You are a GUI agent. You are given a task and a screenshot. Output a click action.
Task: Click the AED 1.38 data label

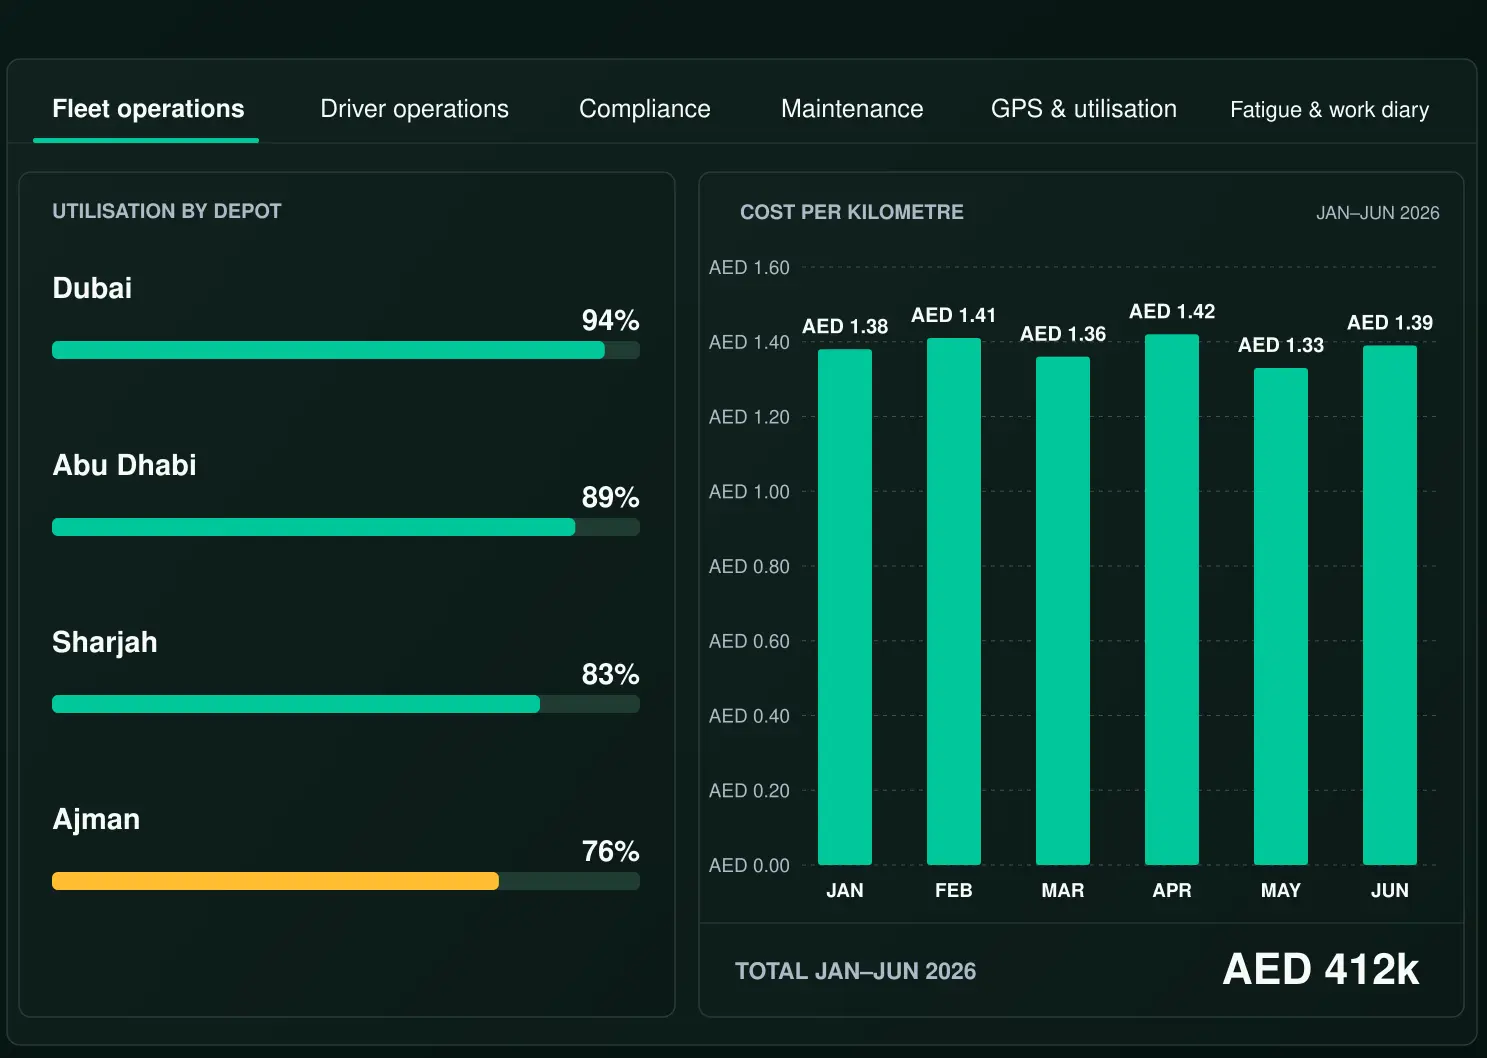pos(845,326)
